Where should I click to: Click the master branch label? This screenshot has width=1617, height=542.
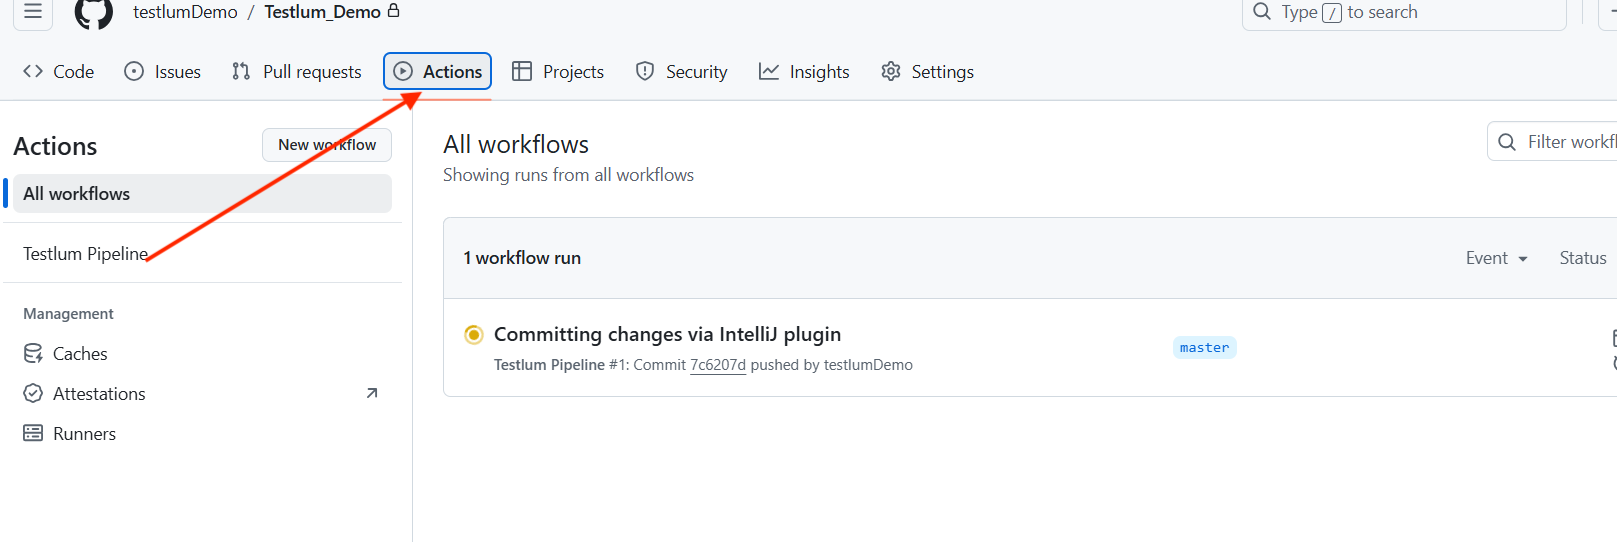pos(1204,348)
